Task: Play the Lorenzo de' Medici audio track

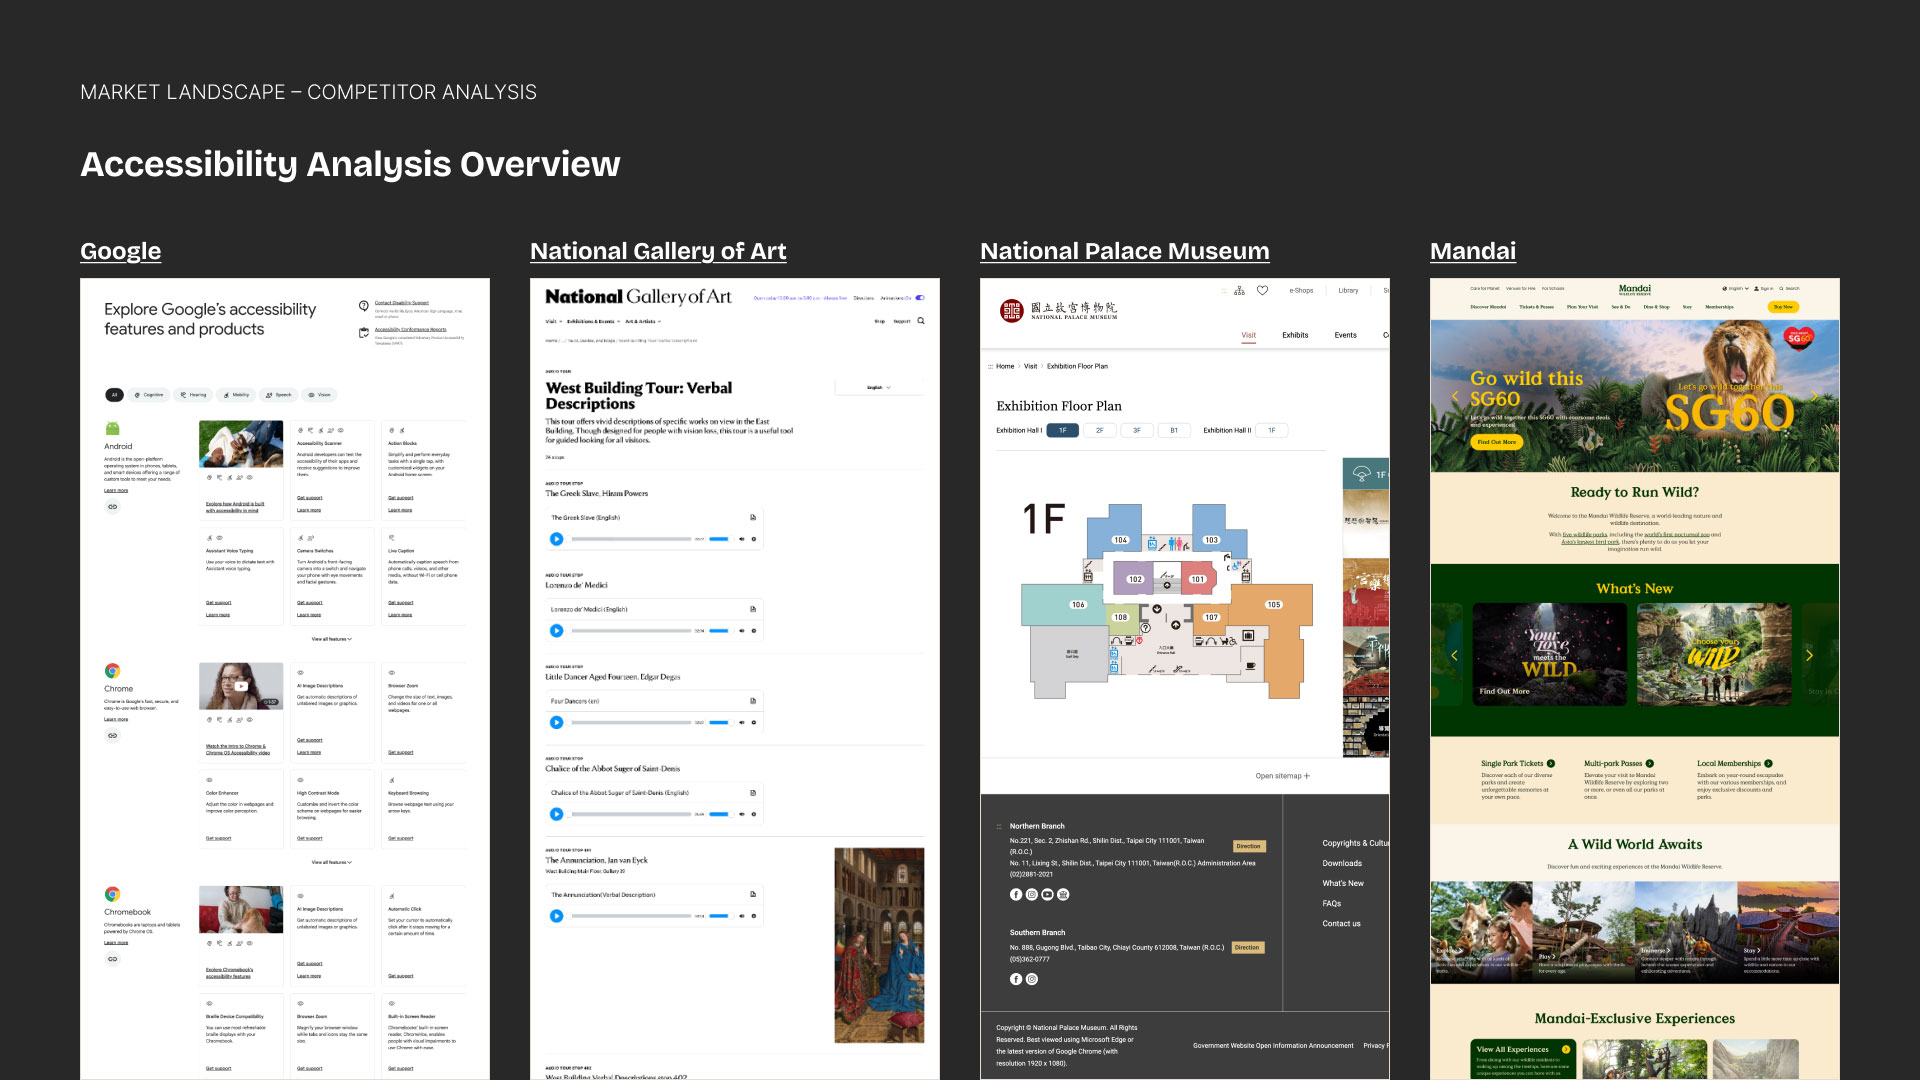Action: coord(557,631)
